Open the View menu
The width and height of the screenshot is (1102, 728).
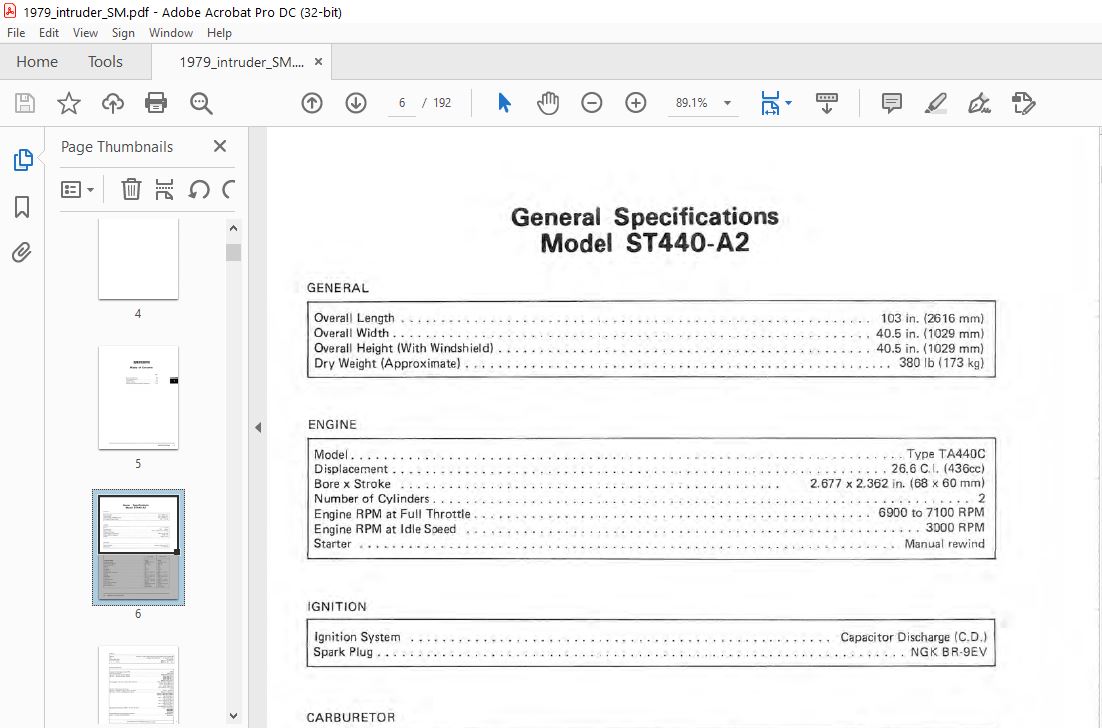pos(85,32)
